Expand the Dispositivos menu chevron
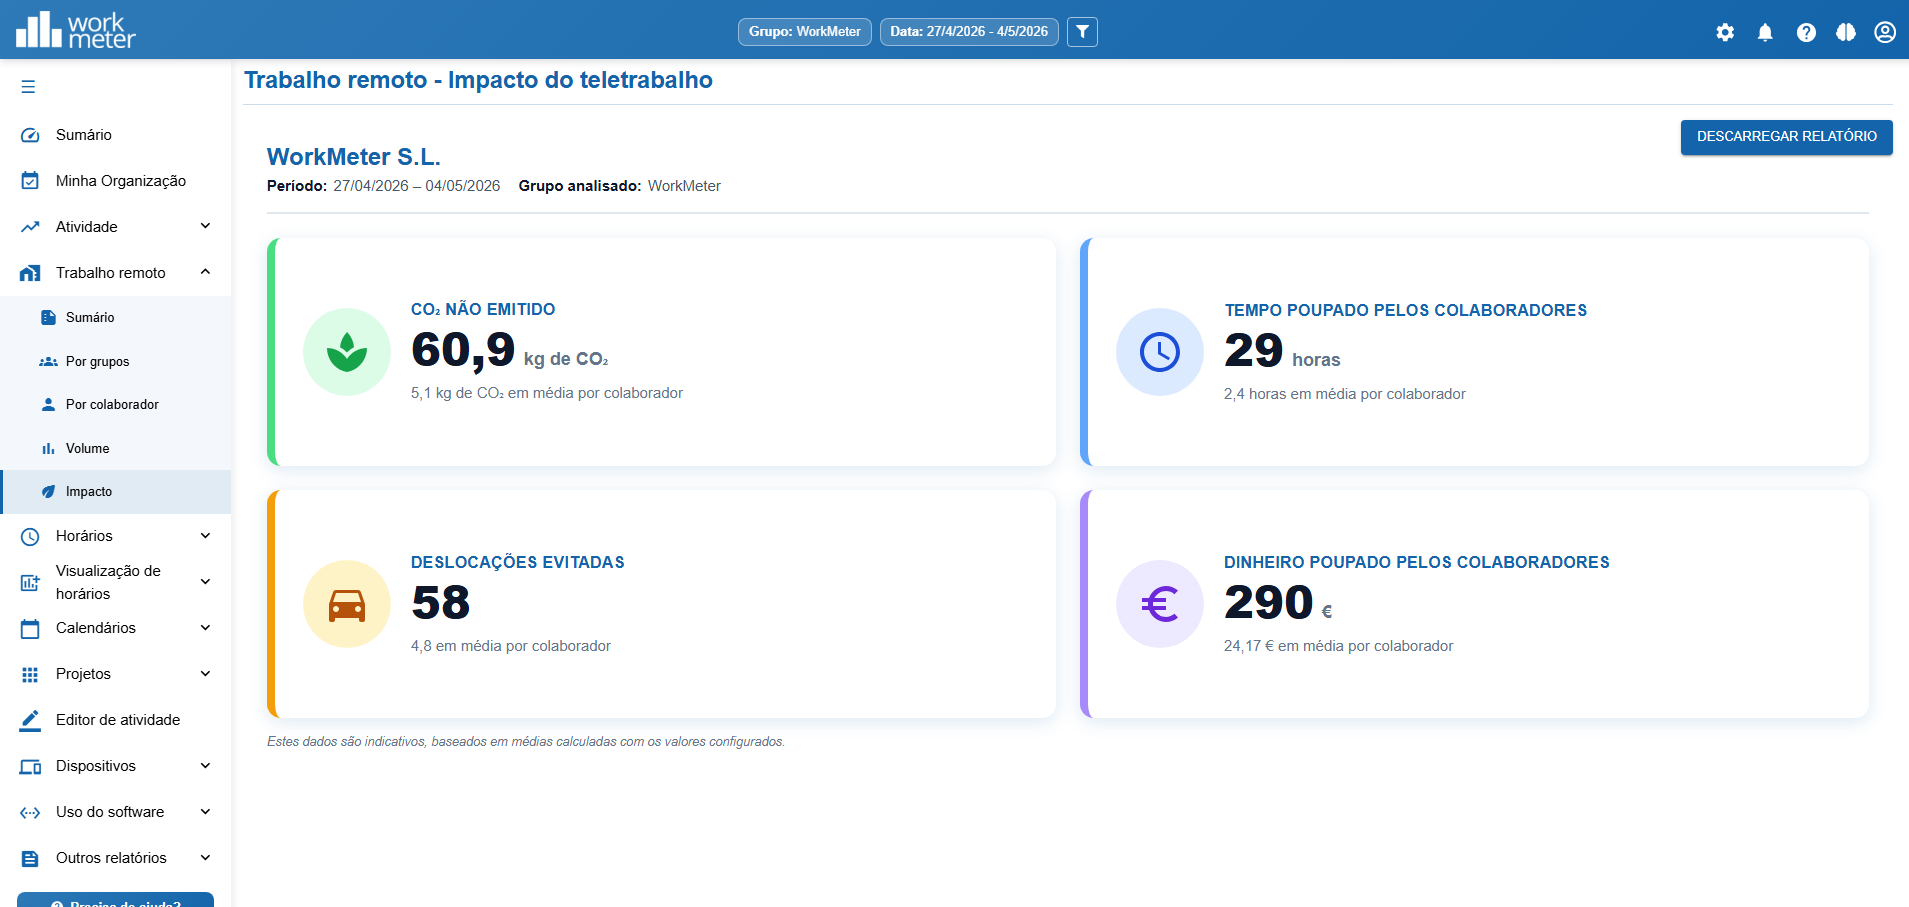This screenshot has width=1909, height=907. tap(205, 766)
